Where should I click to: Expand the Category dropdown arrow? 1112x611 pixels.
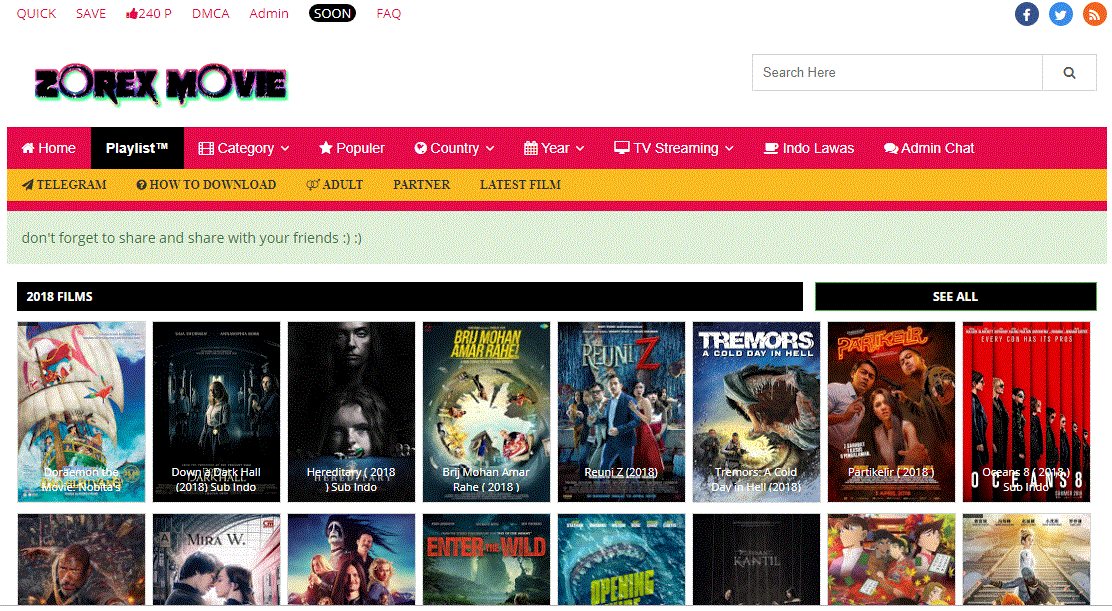click(x=285, y=149)
